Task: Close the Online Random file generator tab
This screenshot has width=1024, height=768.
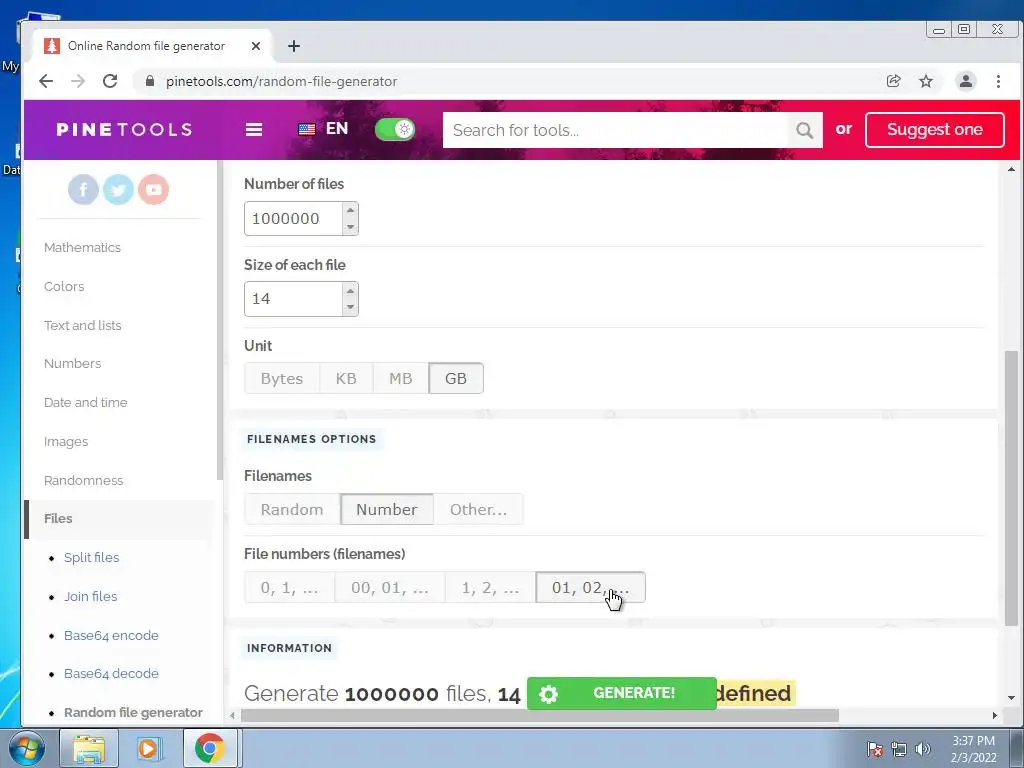Action: point(256,46)
